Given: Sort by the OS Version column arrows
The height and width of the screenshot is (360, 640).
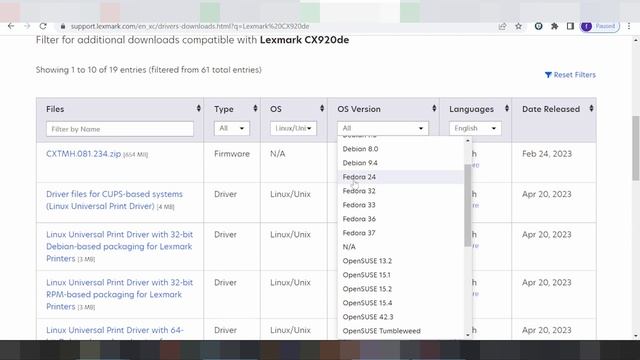Looking at the screenshot, I should click(434, 108).
